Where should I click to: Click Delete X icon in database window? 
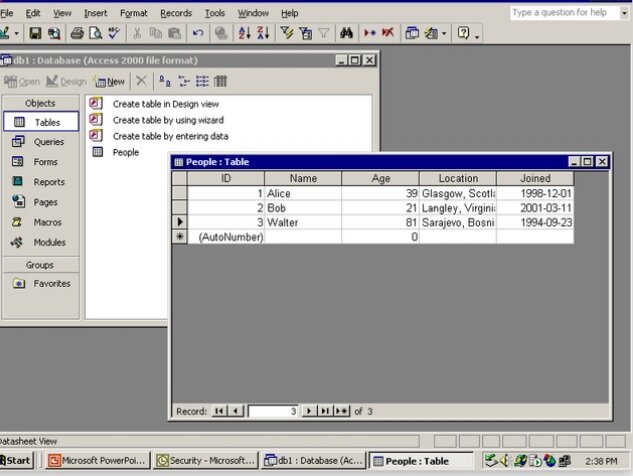pos(141,81)
